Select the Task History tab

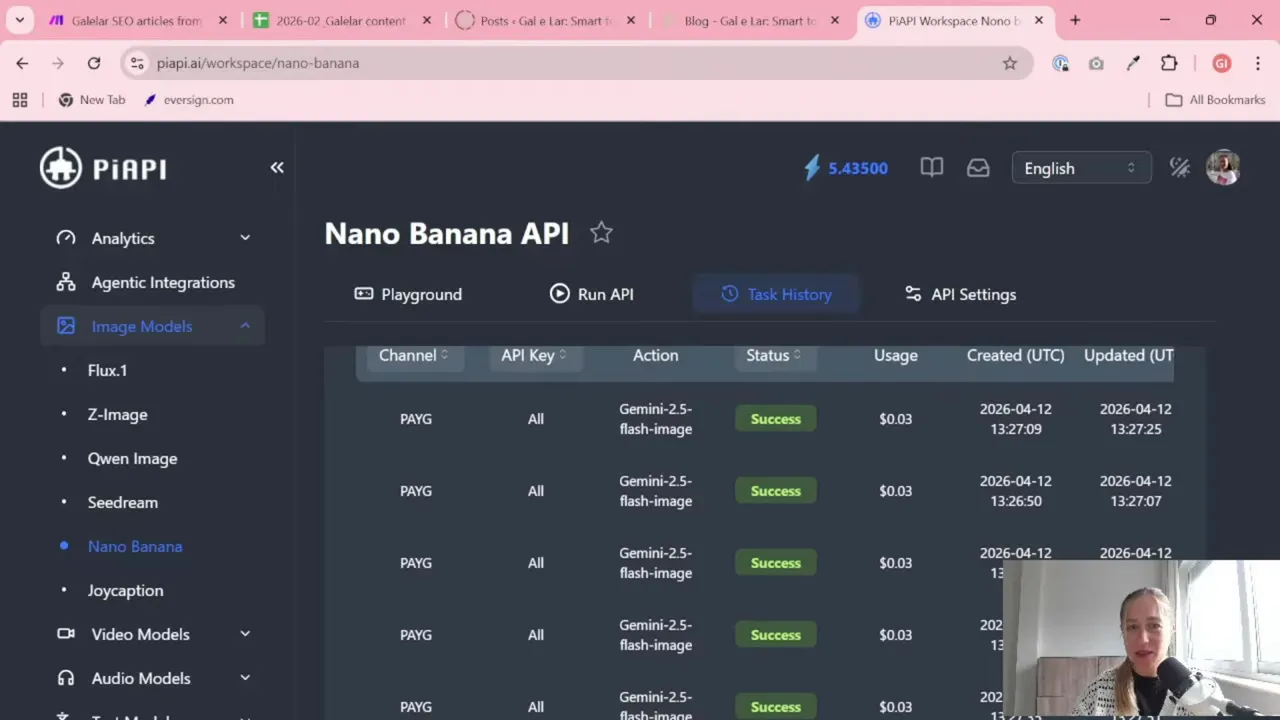pyautogui.click(x=776, y=294)
